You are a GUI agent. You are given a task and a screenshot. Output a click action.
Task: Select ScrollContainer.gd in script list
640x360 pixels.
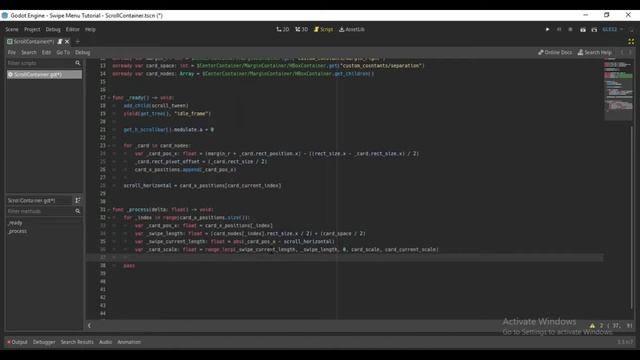pos(44,74)
